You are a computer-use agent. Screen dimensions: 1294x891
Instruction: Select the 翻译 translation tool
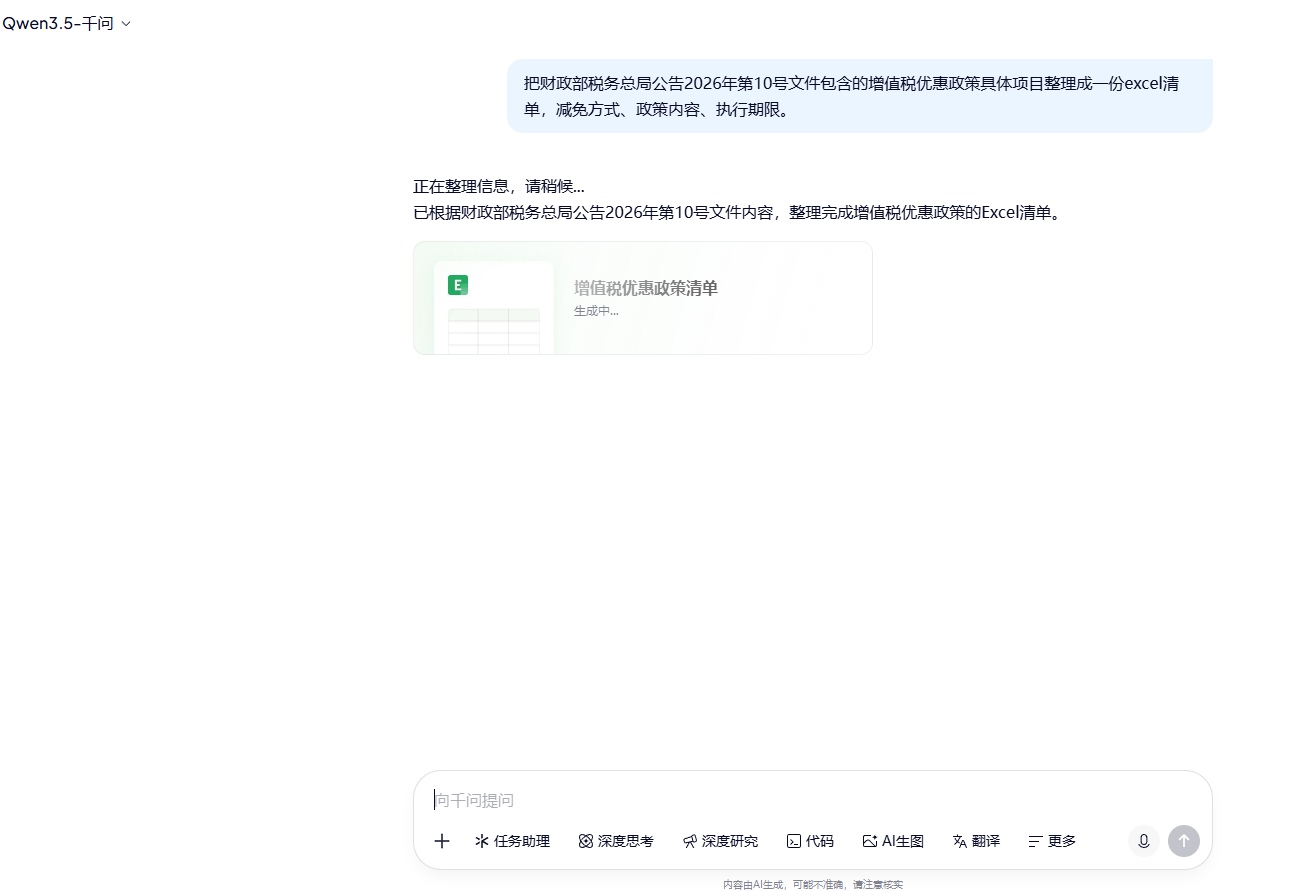(975, 841)
